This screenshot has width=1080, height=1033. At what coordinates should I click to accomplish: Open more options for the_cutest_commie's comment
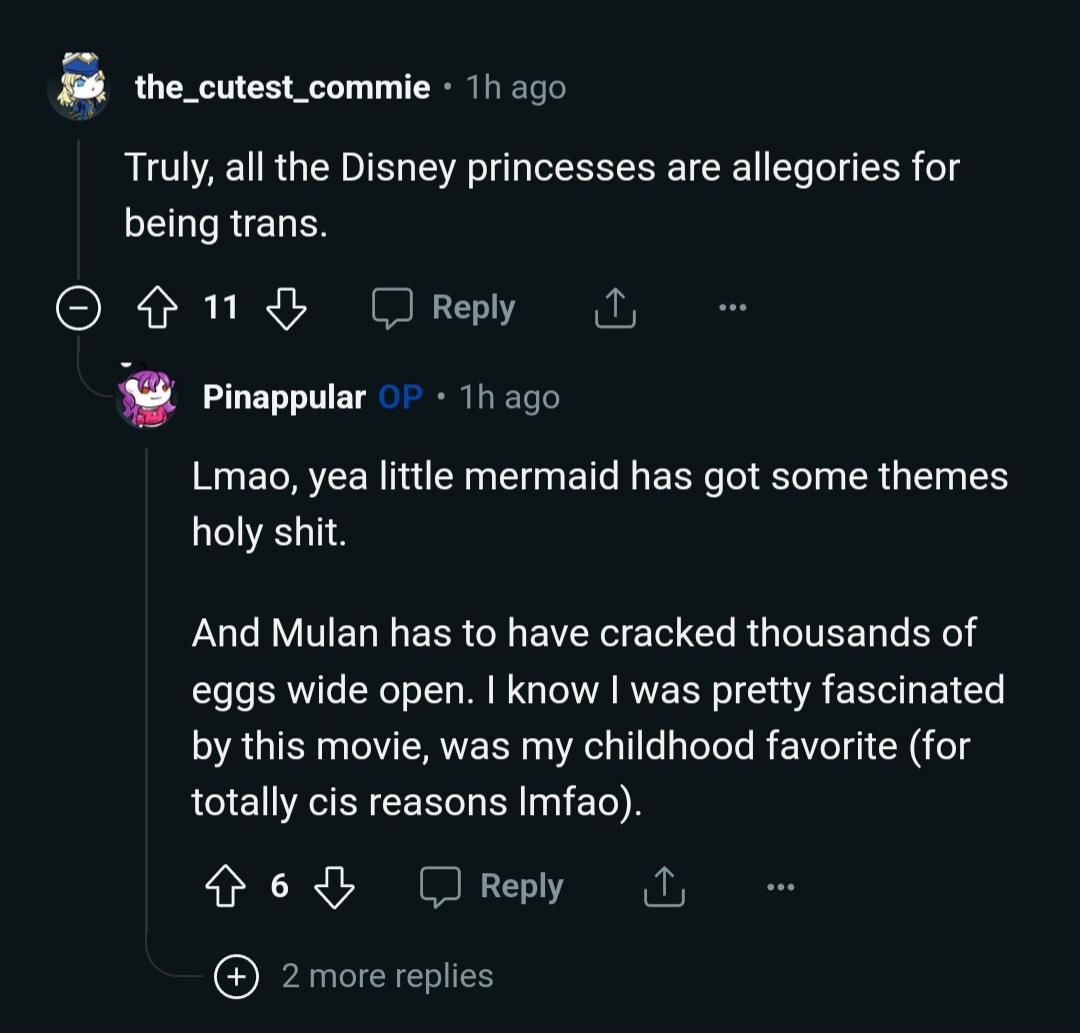coord(732,307)
